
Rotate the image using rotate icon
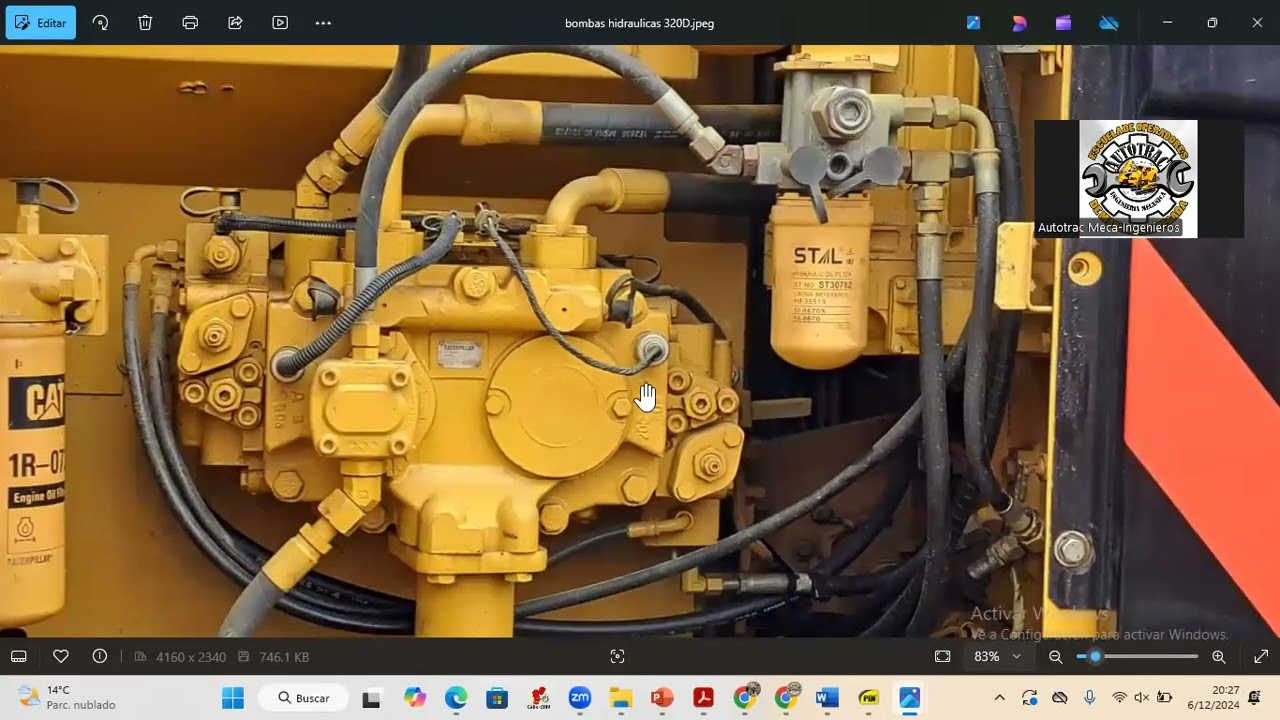(100, 23)
